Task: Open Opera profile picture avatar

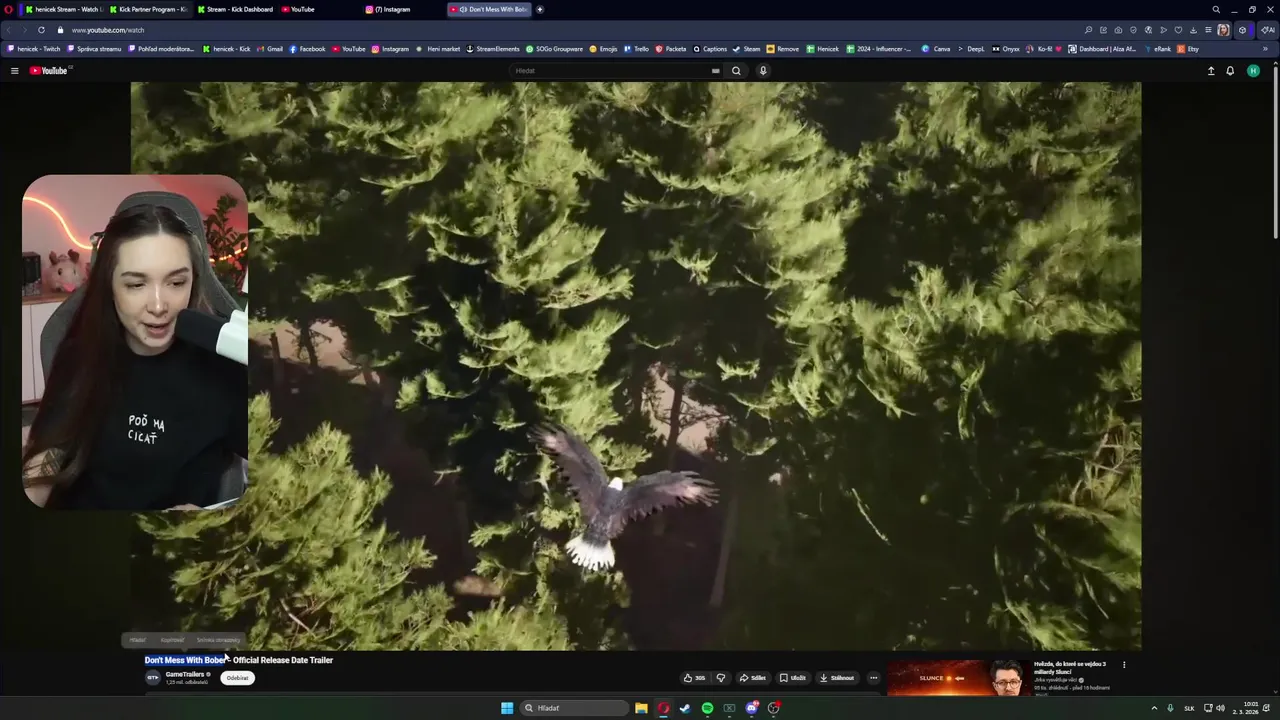Action: (x=1223, y=30)
